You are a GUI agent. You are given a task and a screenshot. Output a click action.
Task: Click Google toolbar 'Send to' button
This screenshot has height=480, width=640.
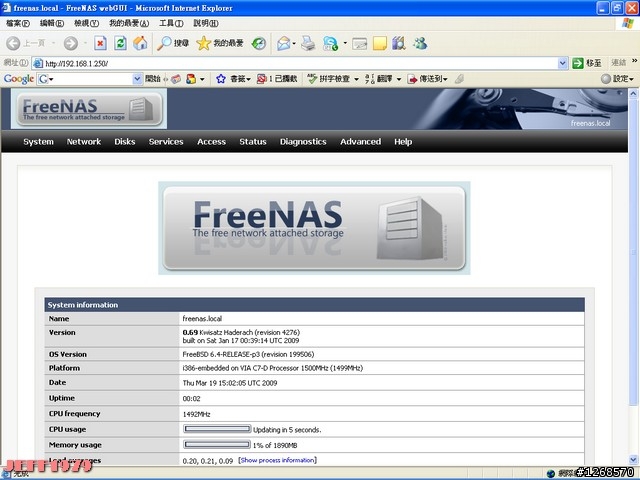click(x=427, y=79)
